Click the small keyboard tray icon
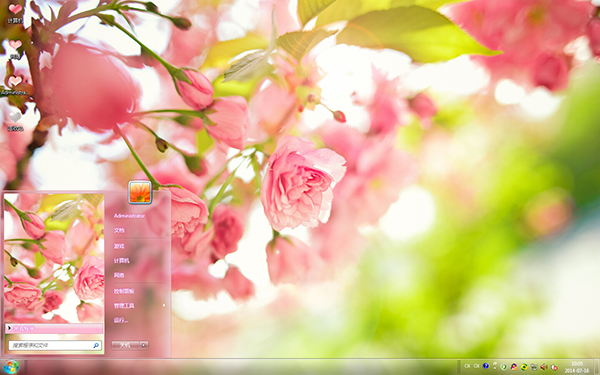Image resolution: width=600 pixels, height=375 pixels. [495, 365]
